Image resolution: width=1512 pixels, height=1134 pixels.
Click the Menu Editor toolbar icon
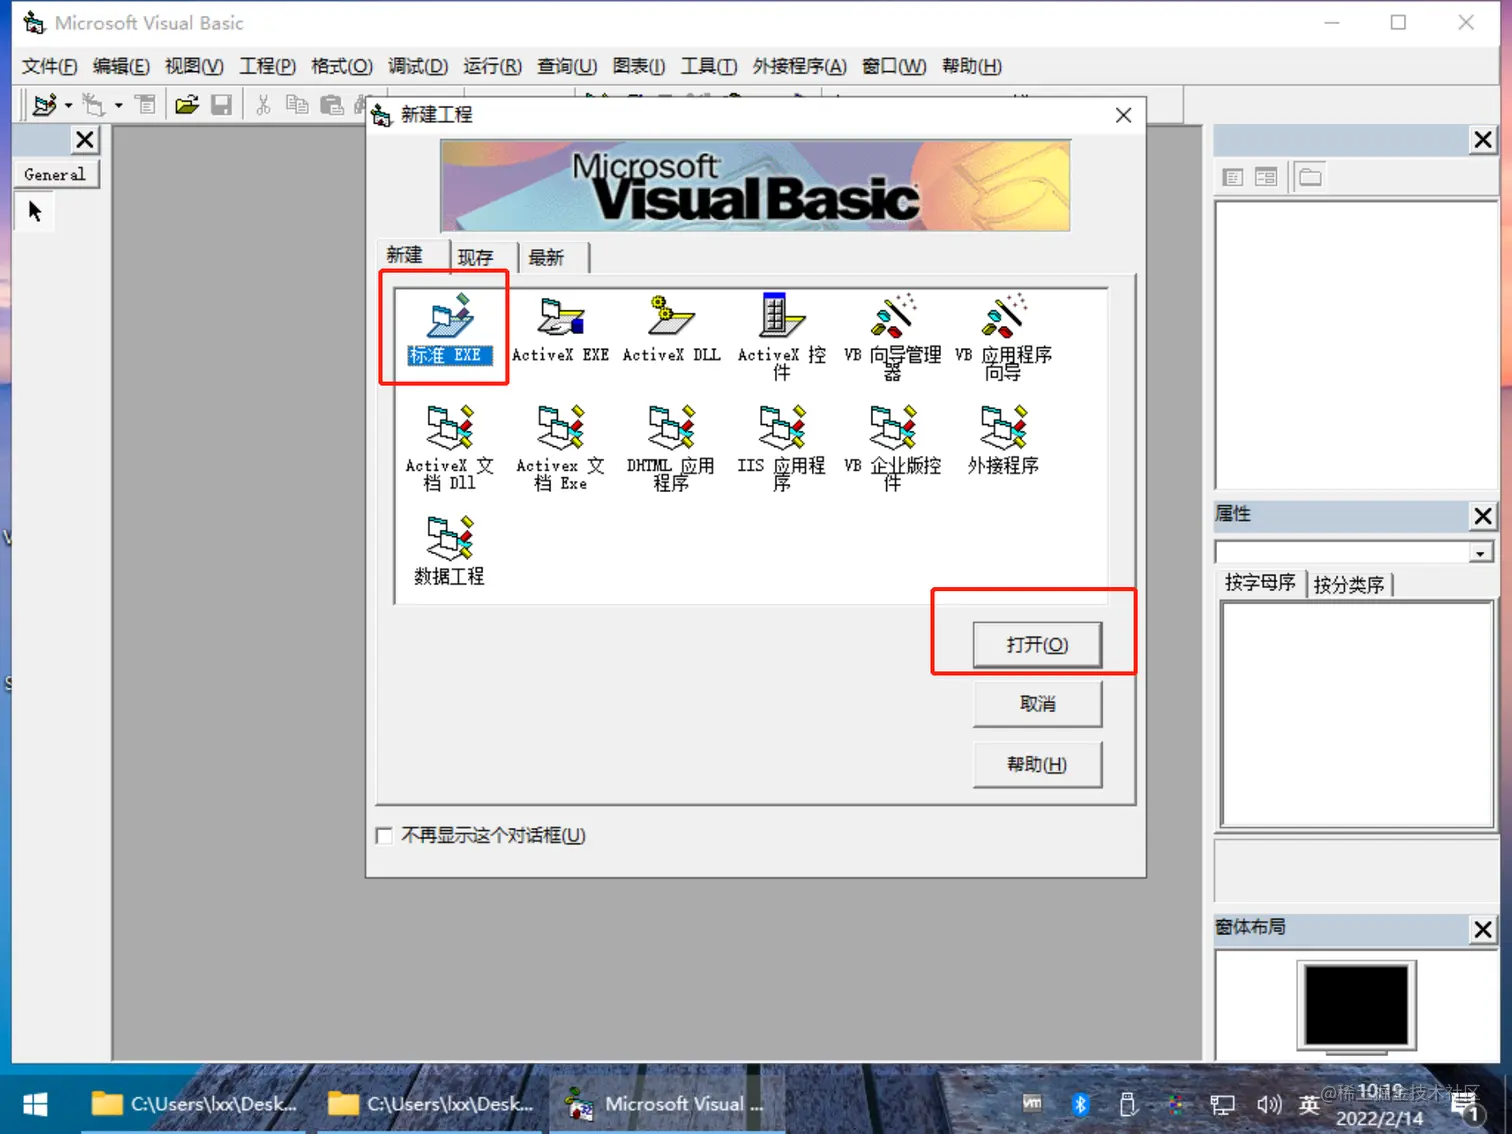(x=146, y=104)
